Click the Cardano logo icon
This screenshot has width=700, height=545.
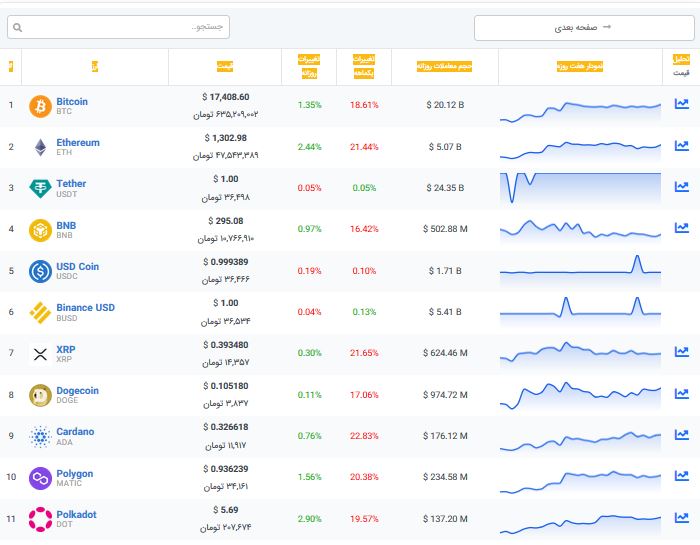coord(40,437)
